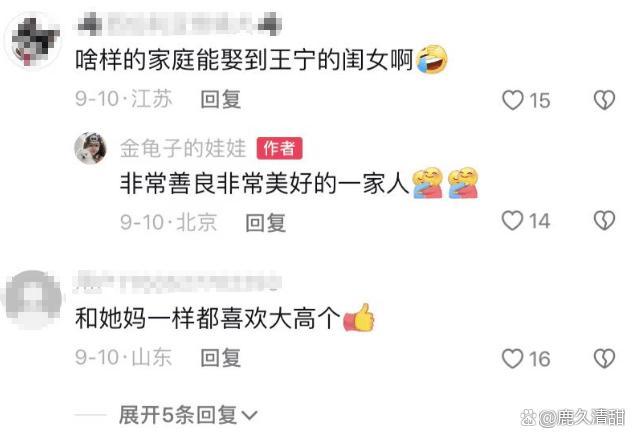Image resolution: width=638 pixels, height=441 pixels.
Task: Reply to the 江苏 comment via 回复
Action: click(x=221, y=100)
